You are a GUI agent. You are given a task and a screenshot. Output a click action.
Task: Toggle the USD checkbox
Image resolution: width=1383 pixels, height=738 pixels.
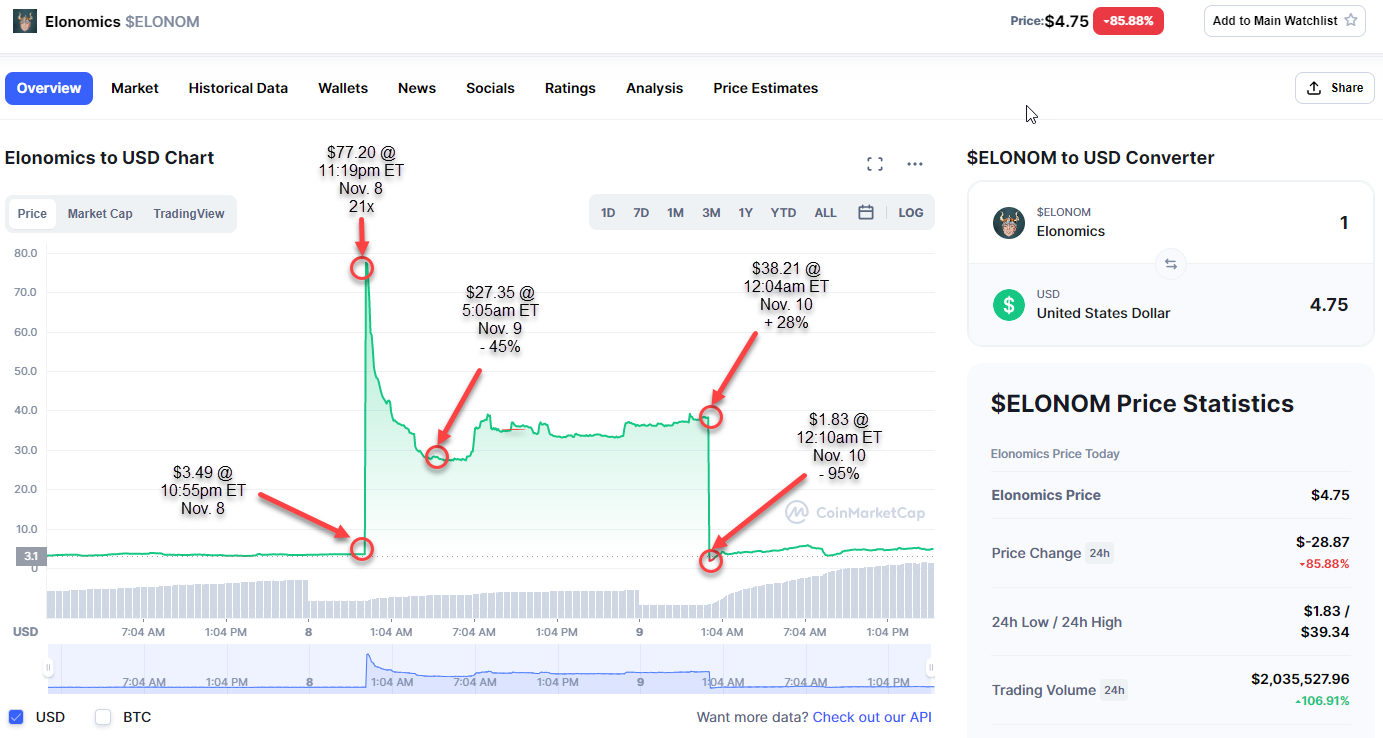[x=16, y=717]
